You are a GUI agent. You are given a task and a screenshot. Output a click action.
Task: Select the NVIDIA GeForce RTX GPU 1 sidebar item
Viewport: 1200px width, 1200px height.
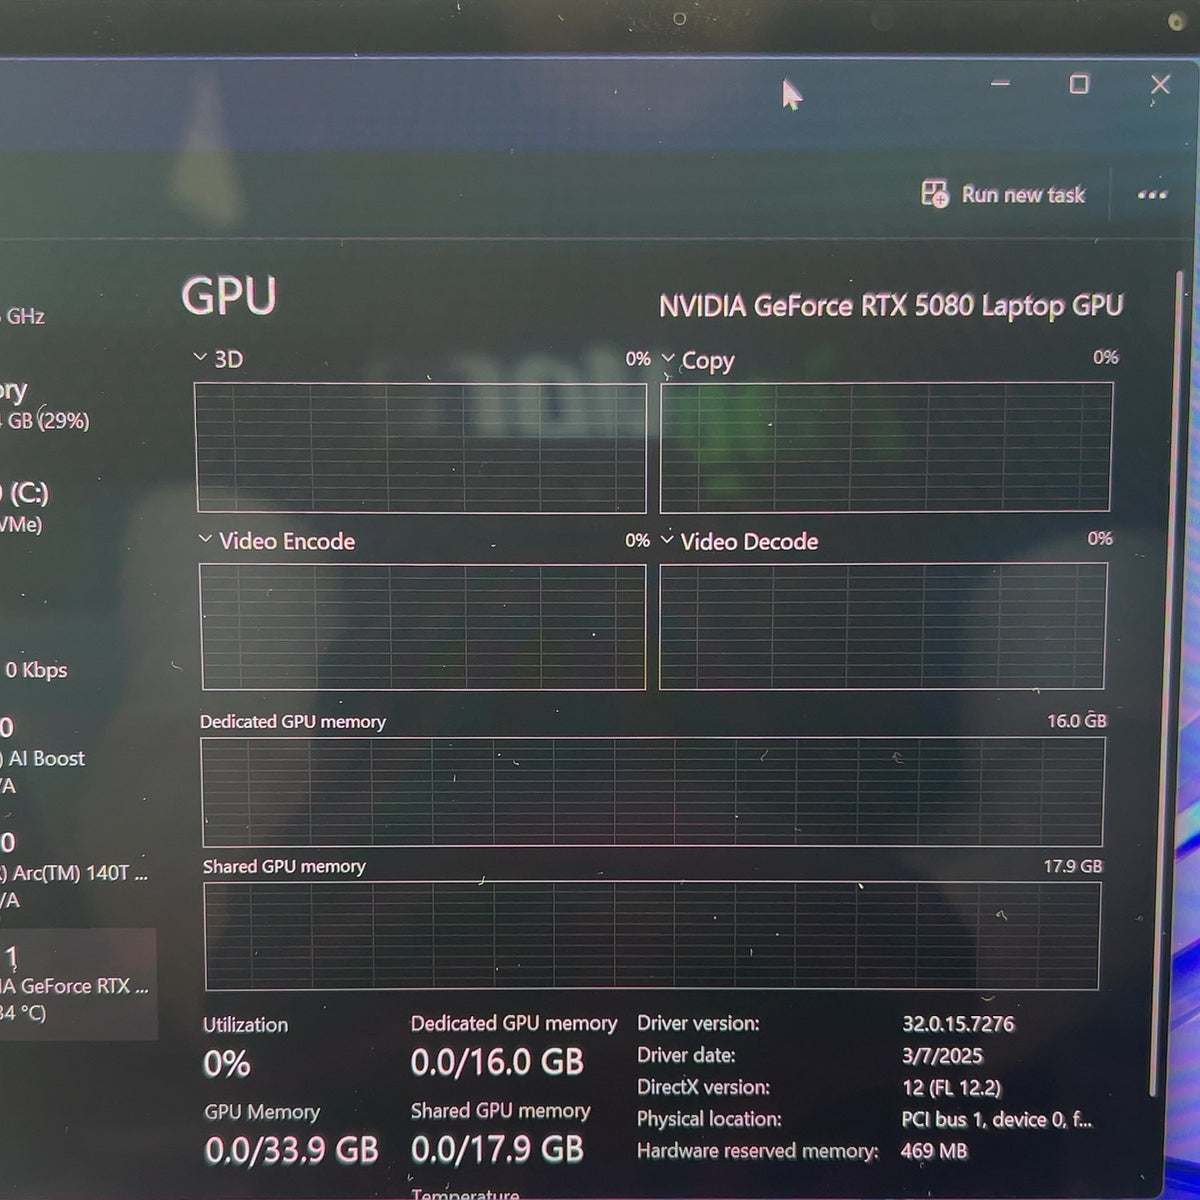point(78,985)
